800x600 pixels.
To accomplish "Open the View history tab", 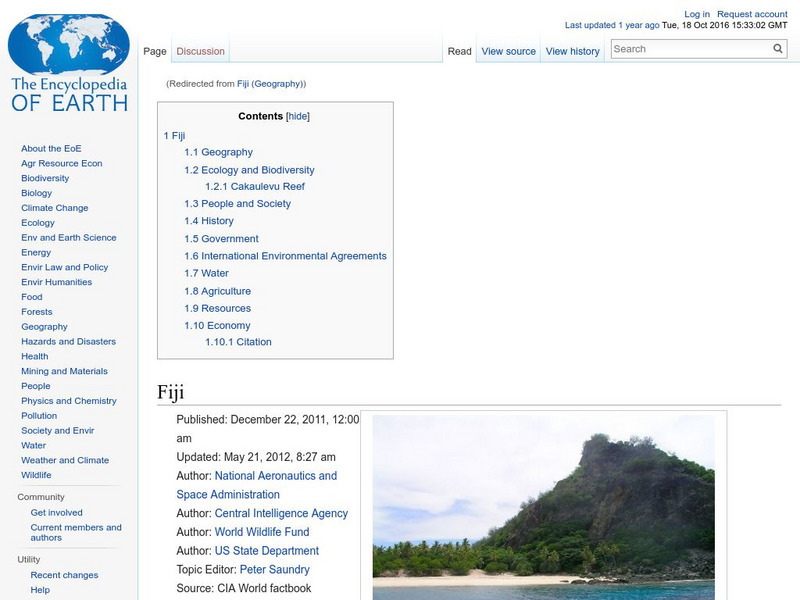I will click(572, 50).
